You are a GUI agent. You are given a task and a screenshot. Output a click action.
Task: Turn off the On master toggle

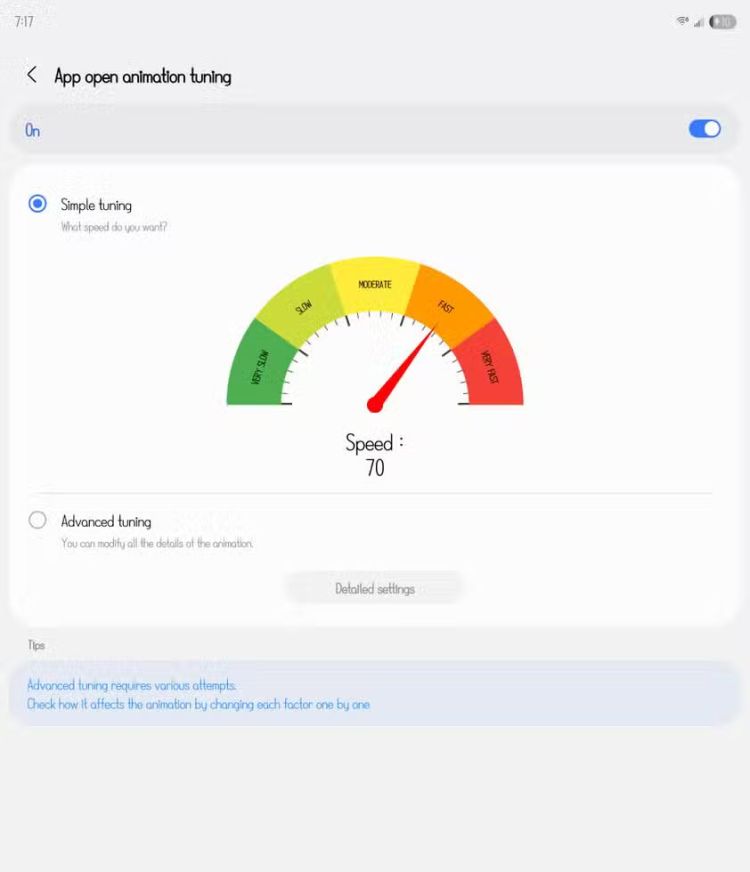(704, 129)
